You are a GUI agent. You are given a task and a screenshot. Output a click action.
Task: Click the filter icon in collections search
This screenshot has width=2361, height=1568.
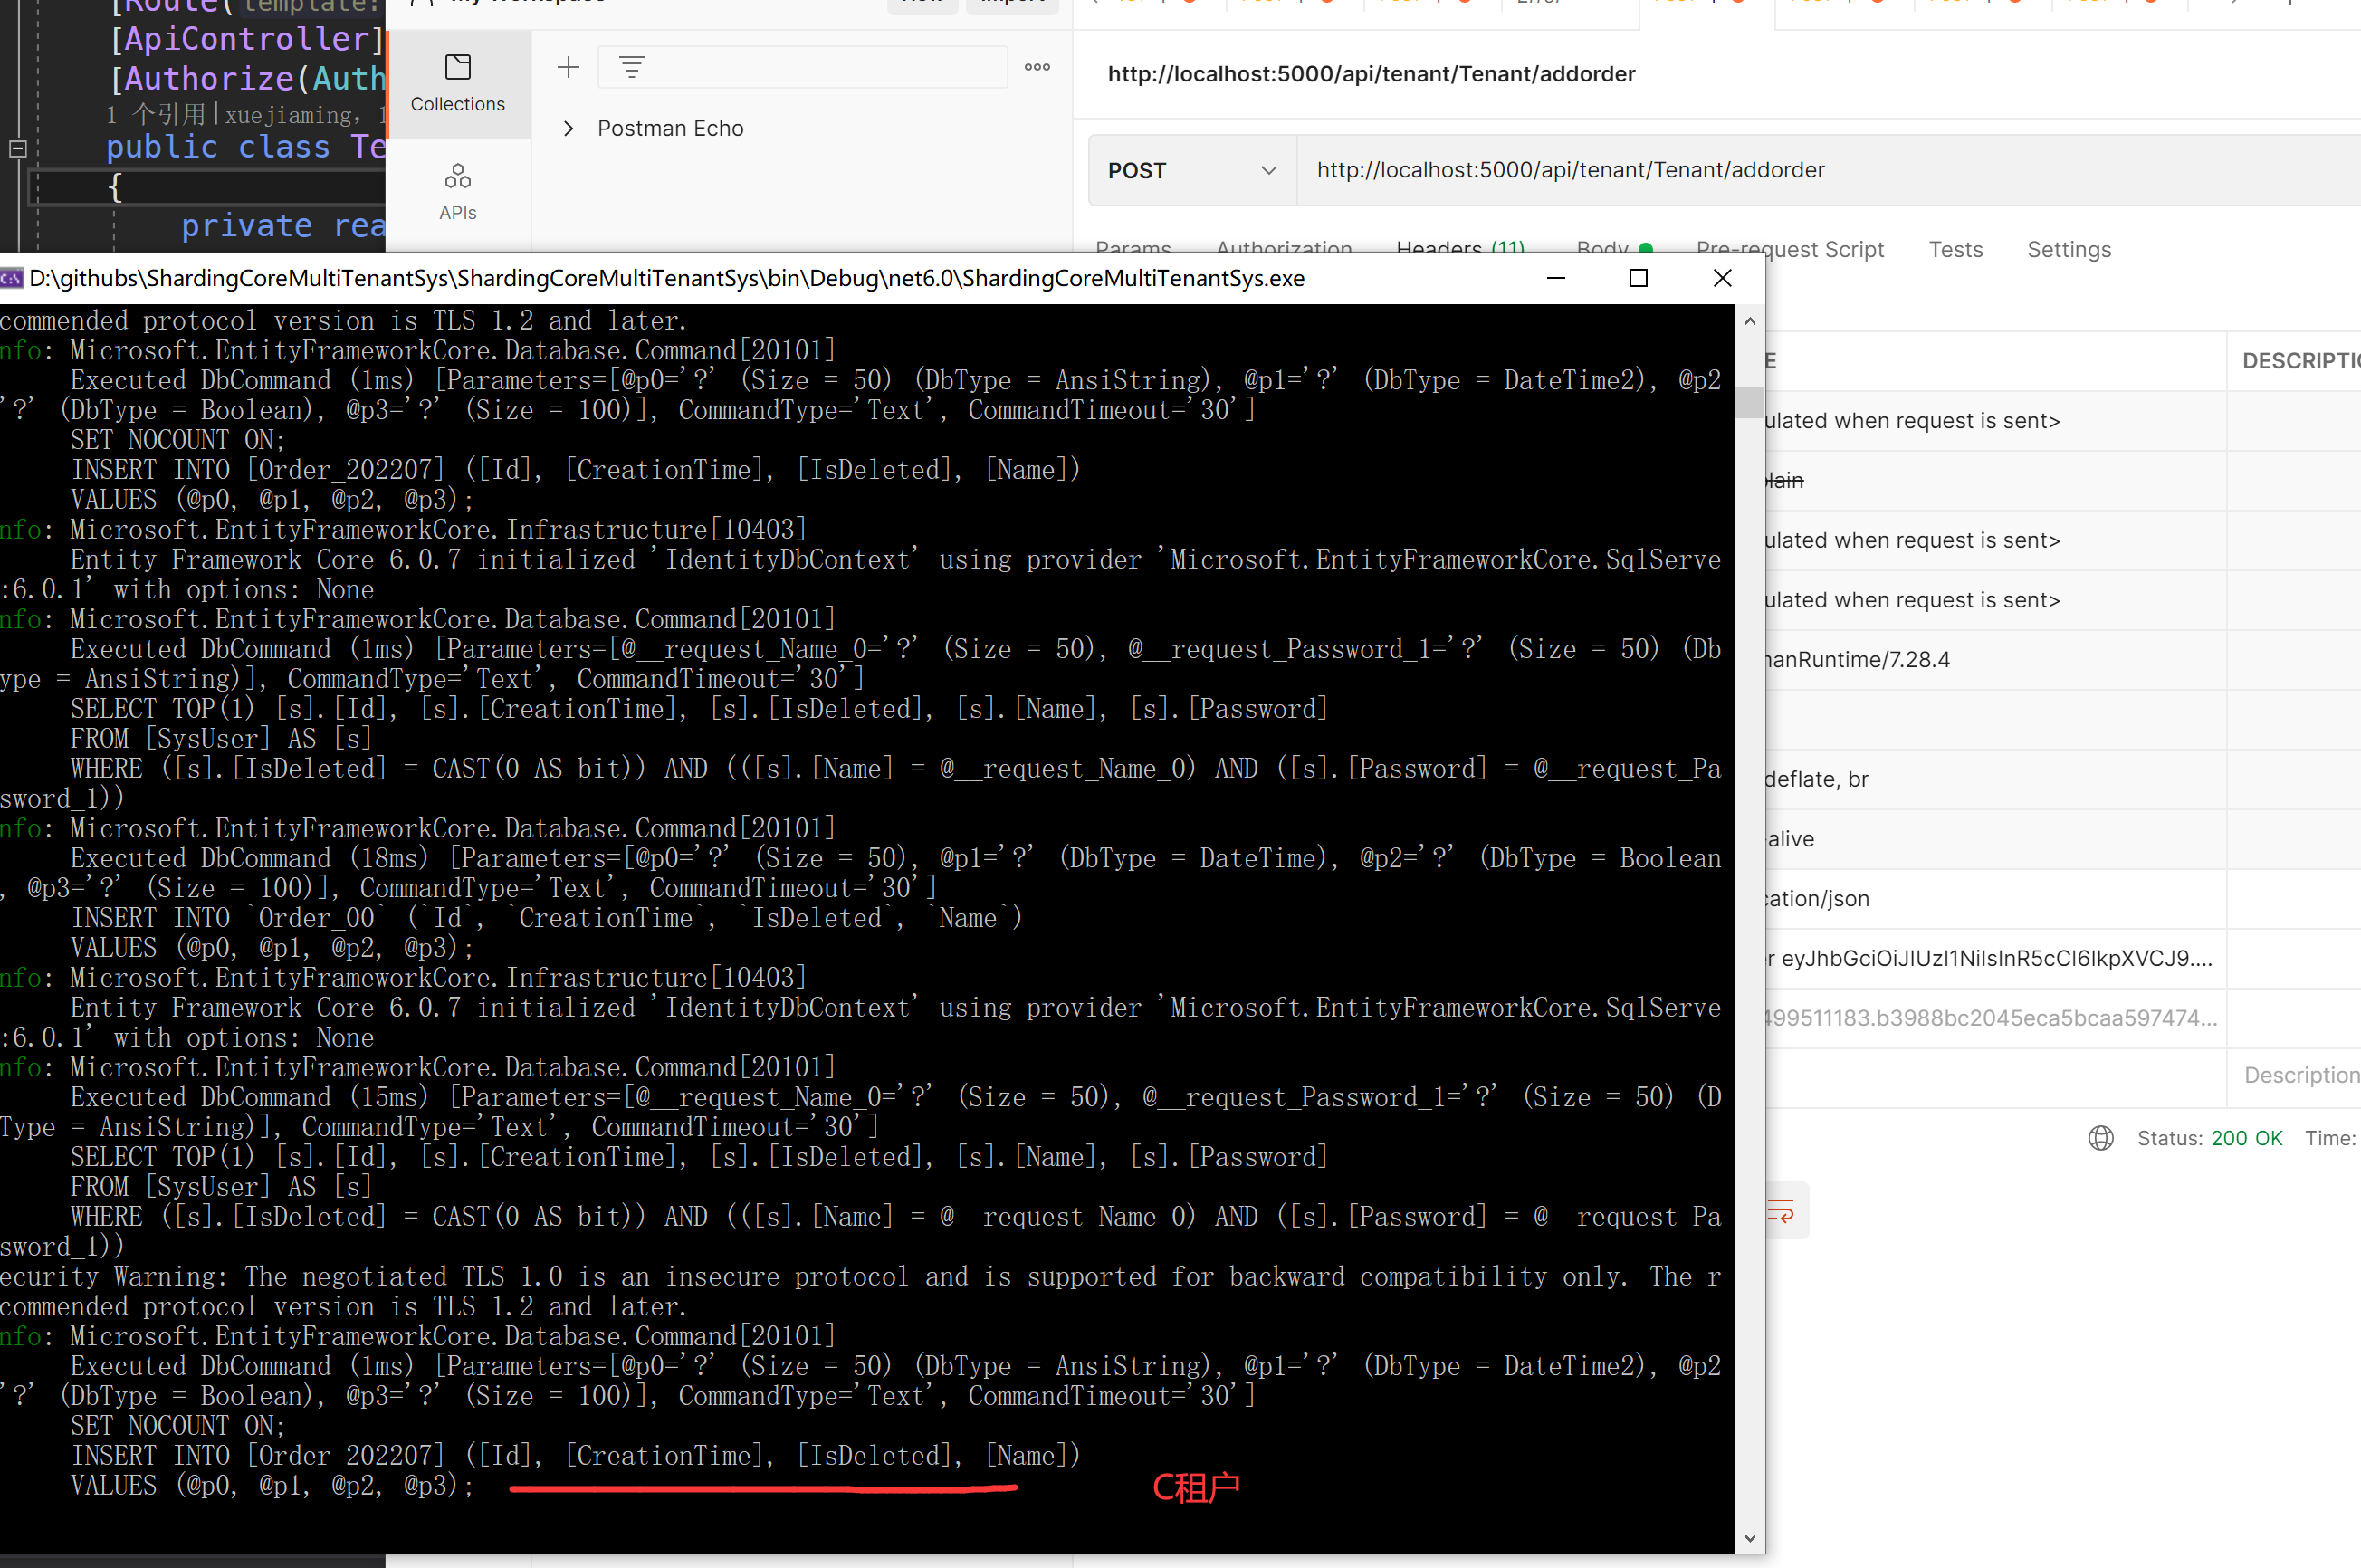click(x=631, y=67)
